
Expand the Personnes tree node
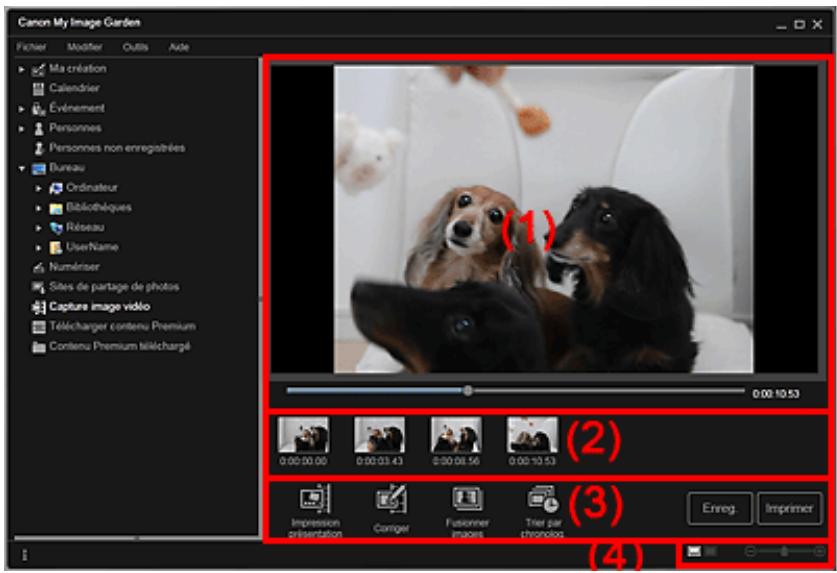[x=21, y=129]
